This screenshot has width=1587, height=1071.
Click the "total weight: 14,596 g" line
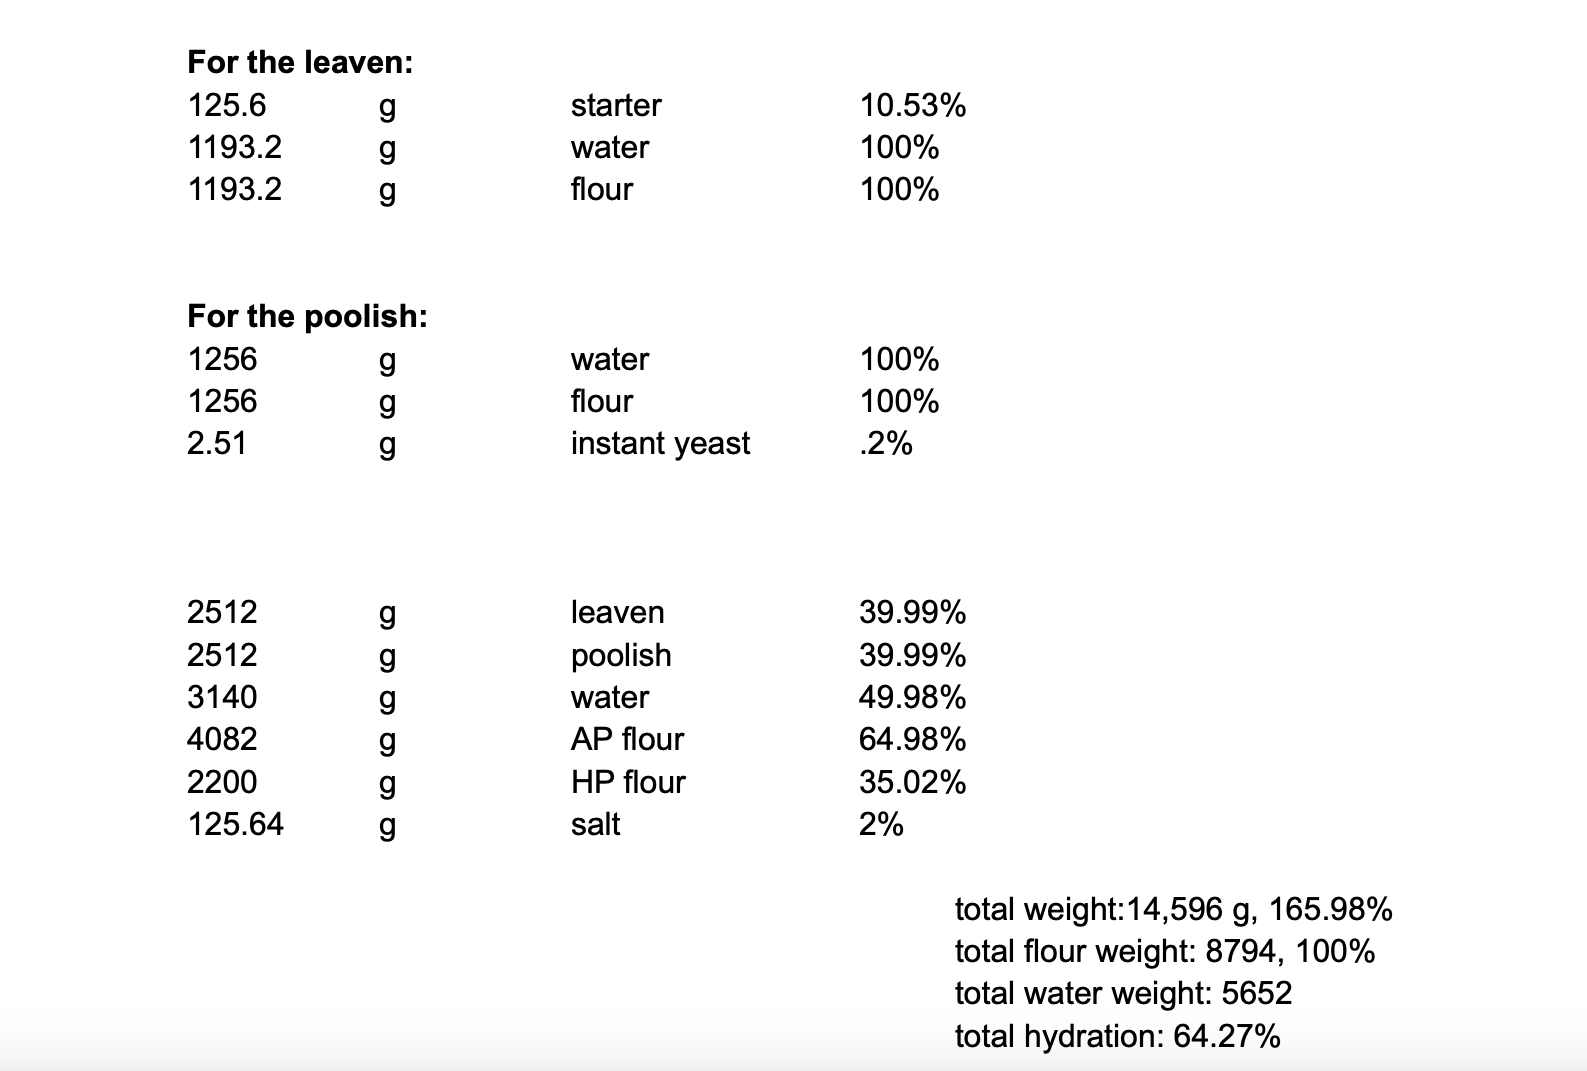[x=1173, y=909]
